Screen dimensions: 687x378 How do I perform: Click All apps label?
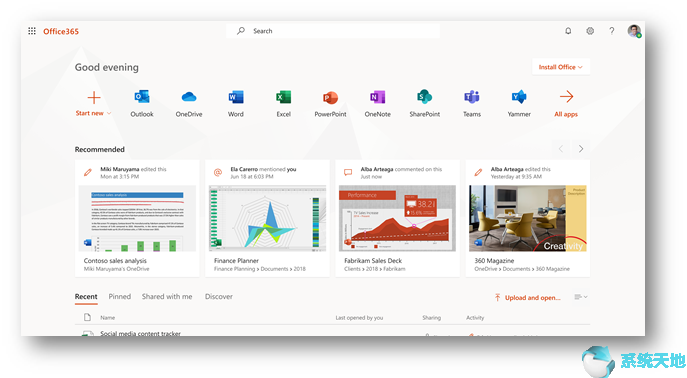pyautogui.click(x=566, y=114)
